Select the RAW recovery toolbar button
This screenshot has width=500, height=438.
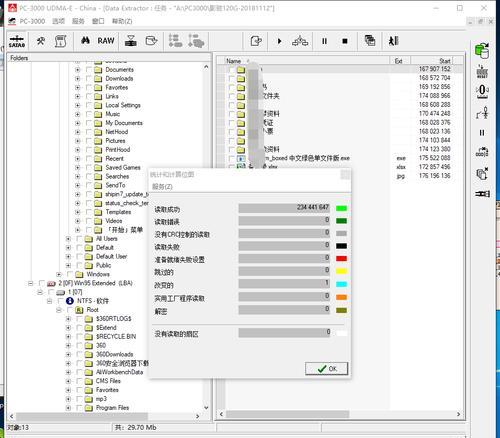click(106, 41)
